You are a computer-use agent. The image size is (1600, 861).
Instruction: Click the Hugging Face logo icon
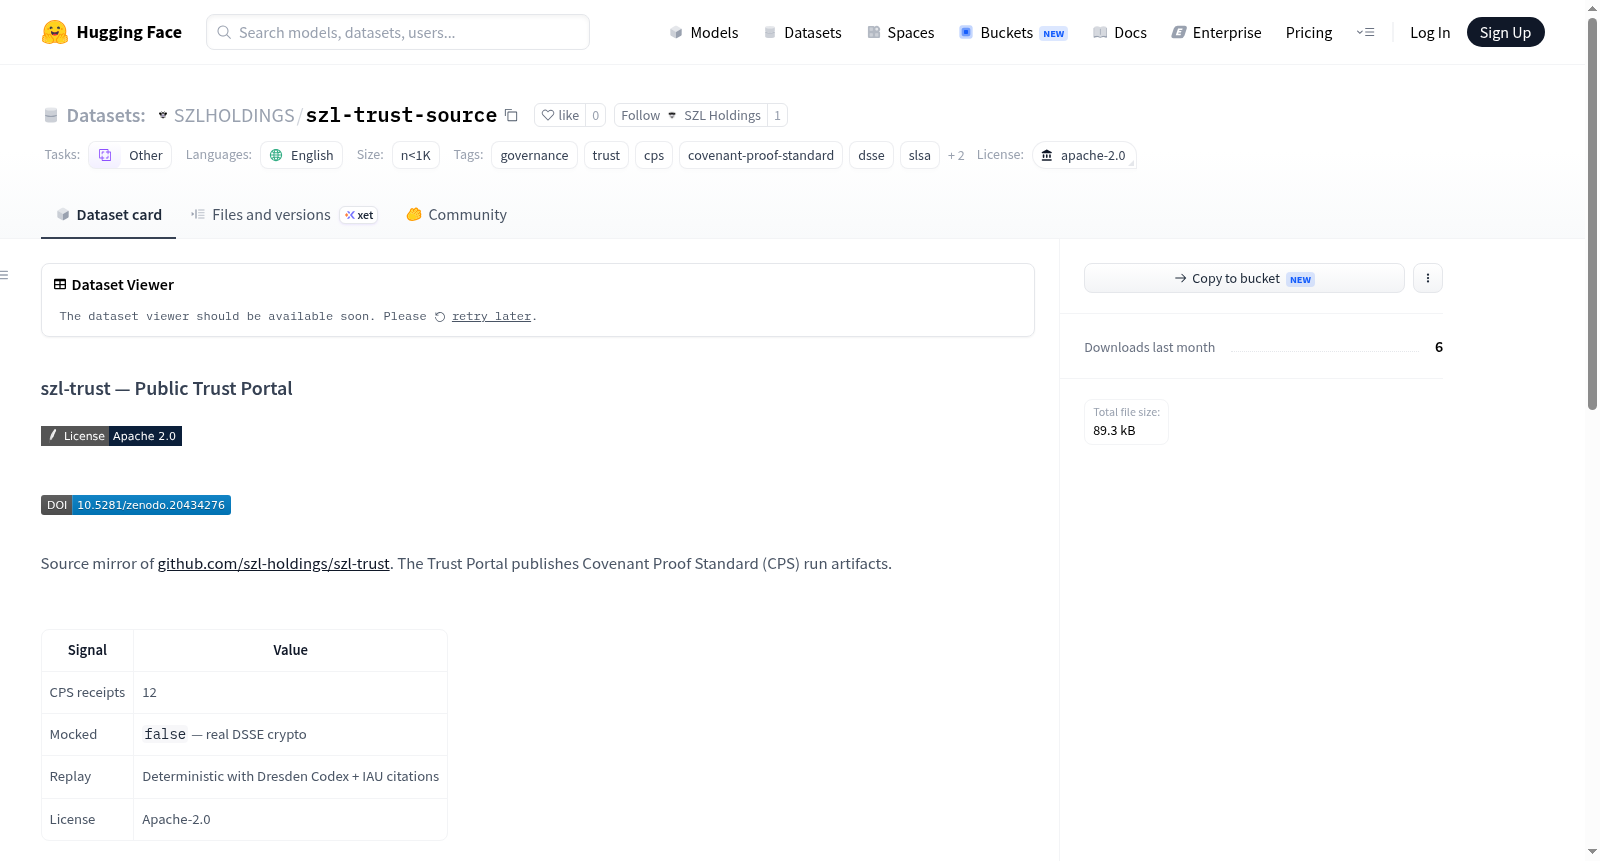(x=55, y=32)
